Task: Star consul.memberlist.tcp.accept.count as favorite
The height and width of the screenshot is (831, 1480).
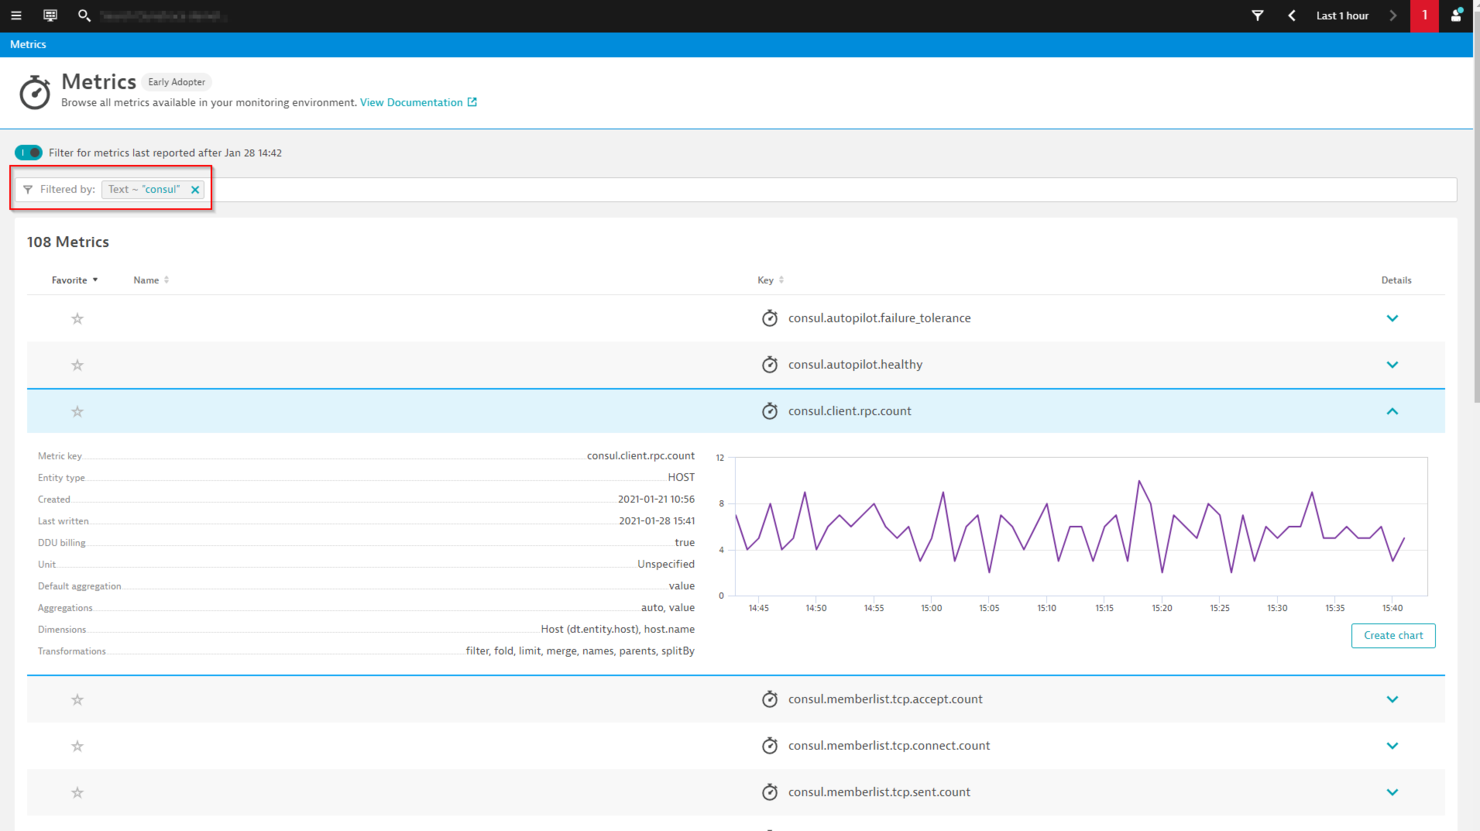Action: pyautogui.click(x=77, y=699)
